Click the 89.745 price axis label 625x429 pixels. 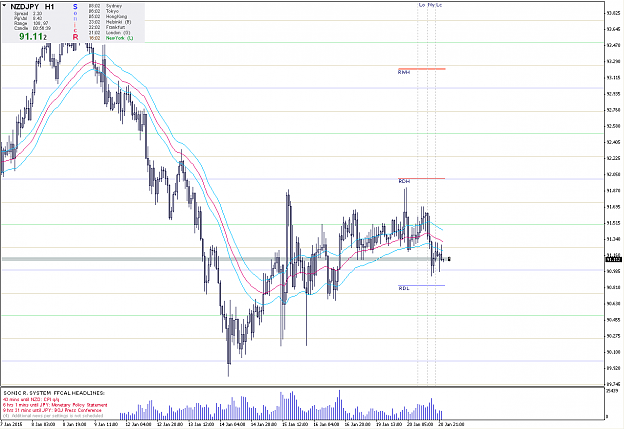point(613,384)
